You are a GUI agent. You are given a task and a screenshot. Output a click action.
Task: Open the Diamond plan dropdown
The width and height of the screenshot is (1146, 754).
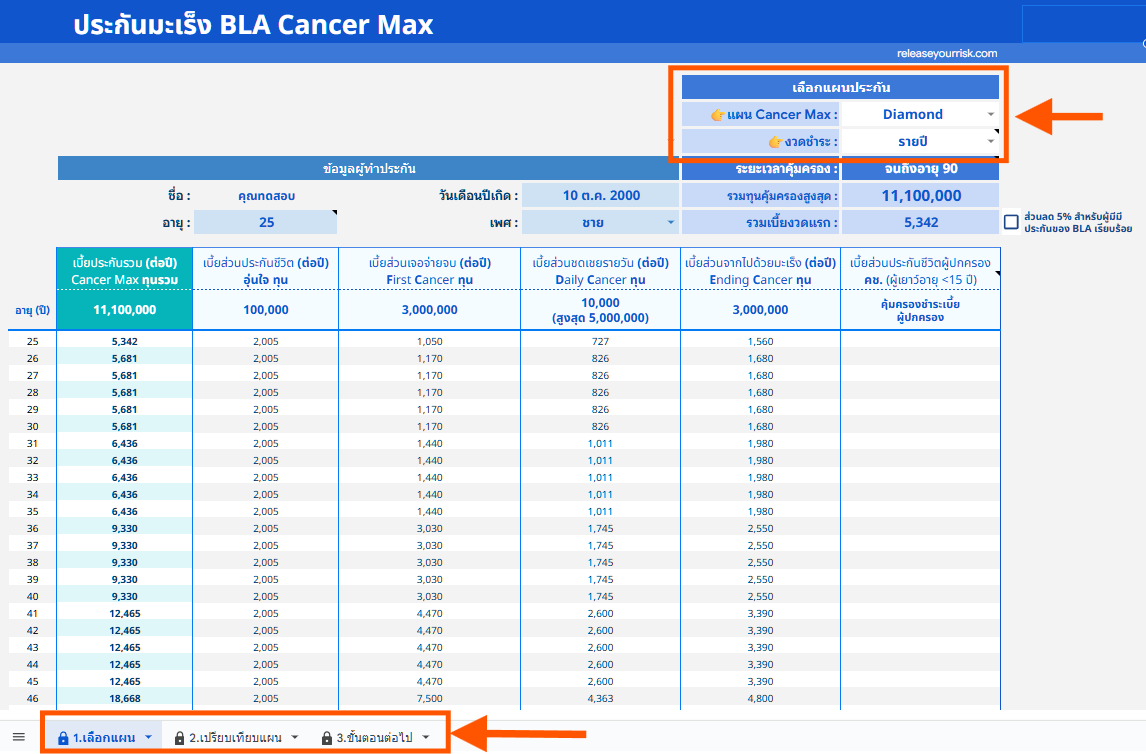(990, 114)
